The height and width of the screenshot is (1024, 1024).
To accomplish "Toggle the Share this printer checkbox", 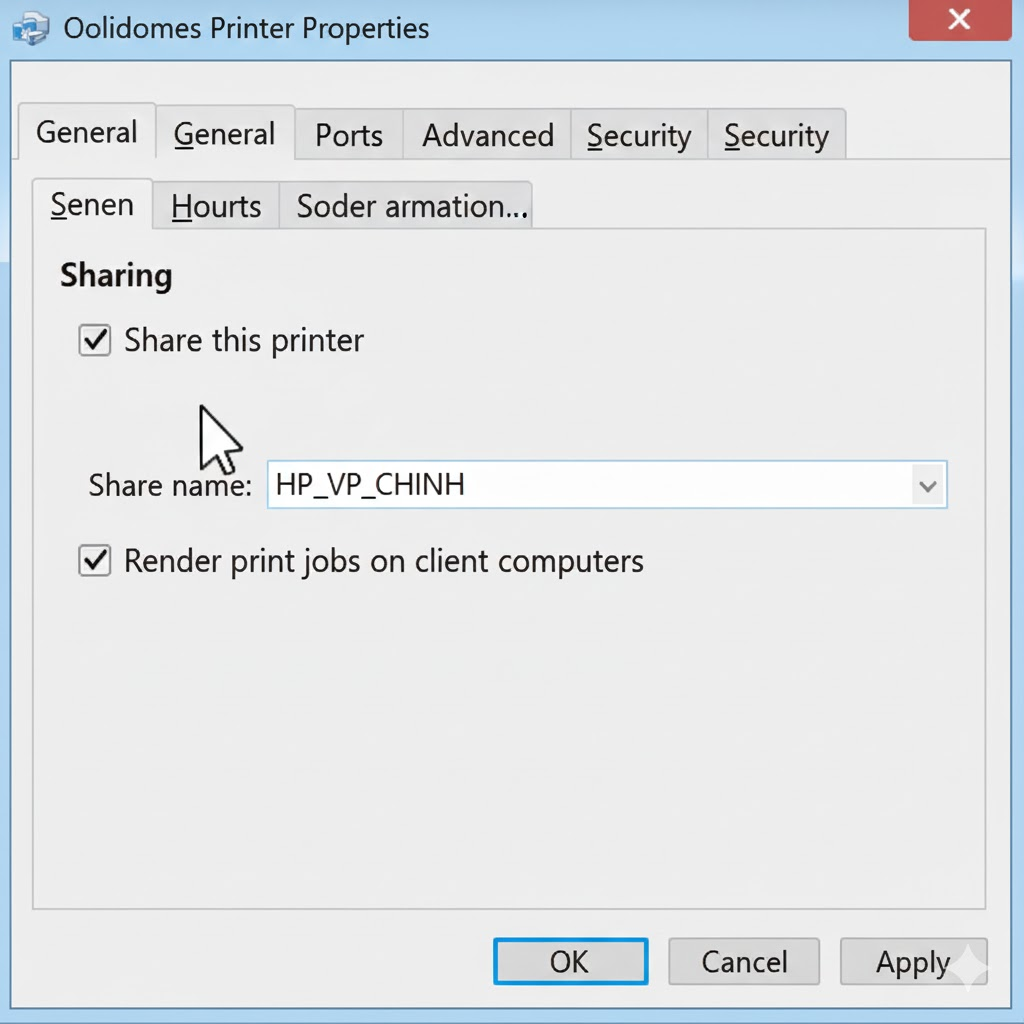I will tap(95, 341).
